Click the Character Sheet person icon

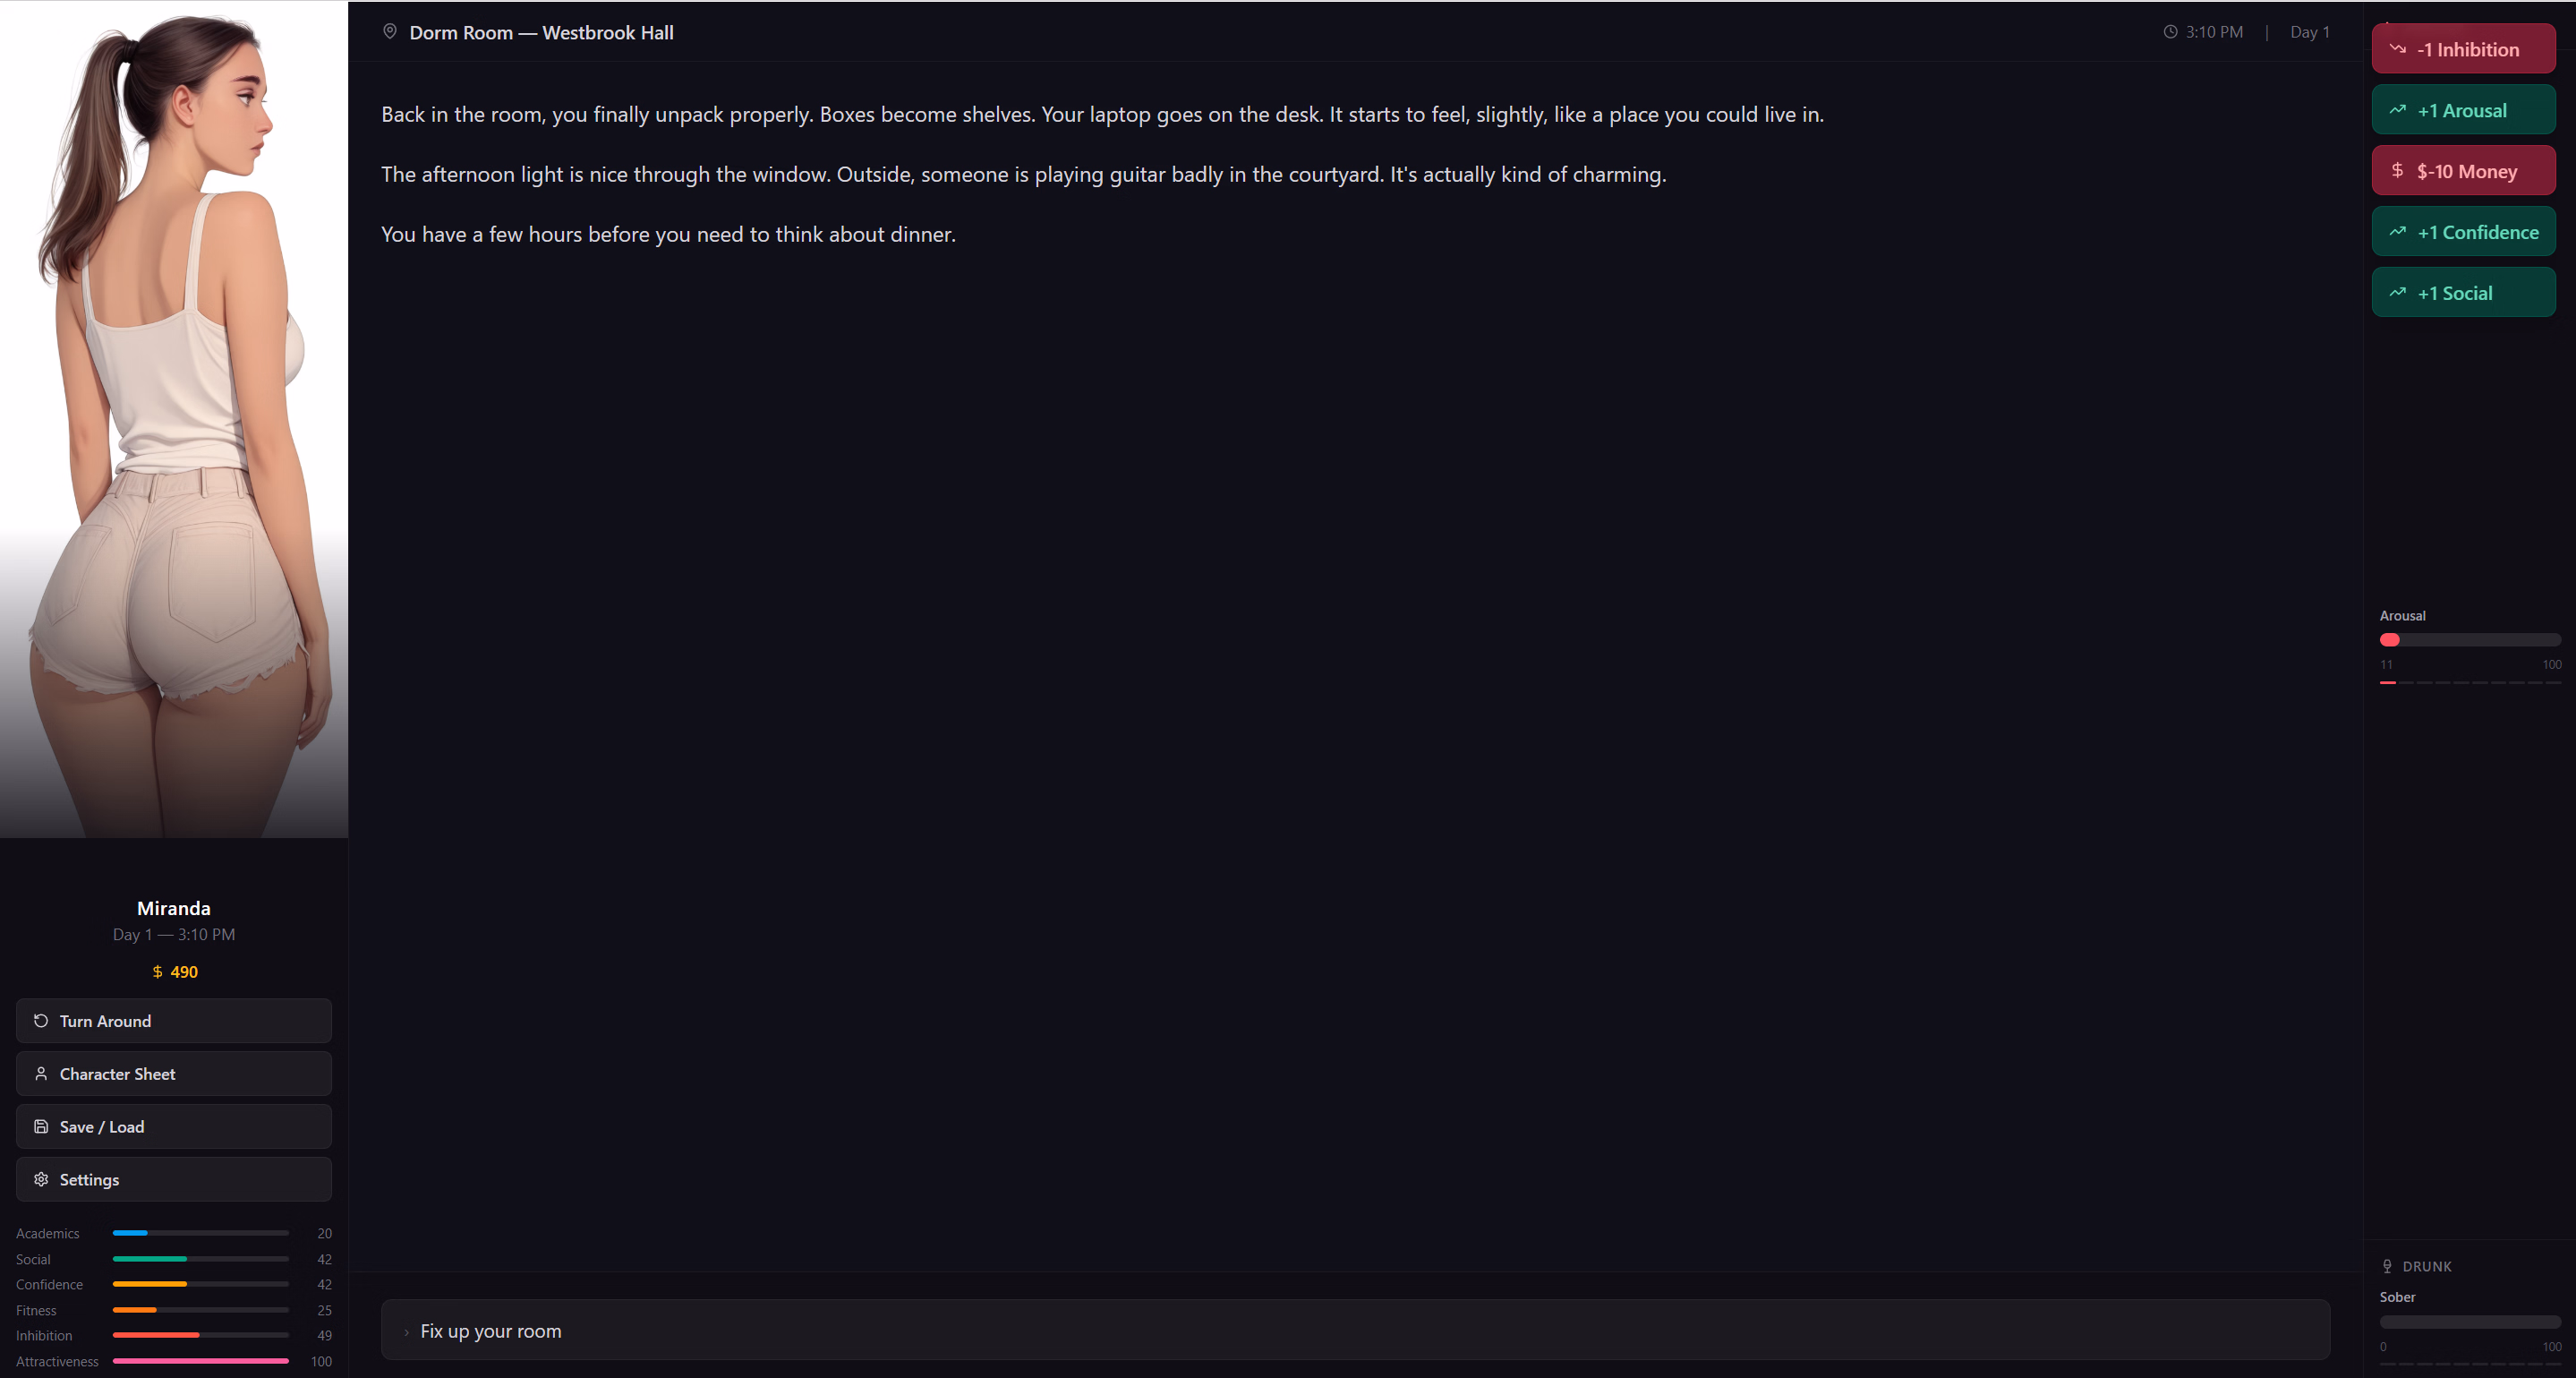pos(41,1074)
